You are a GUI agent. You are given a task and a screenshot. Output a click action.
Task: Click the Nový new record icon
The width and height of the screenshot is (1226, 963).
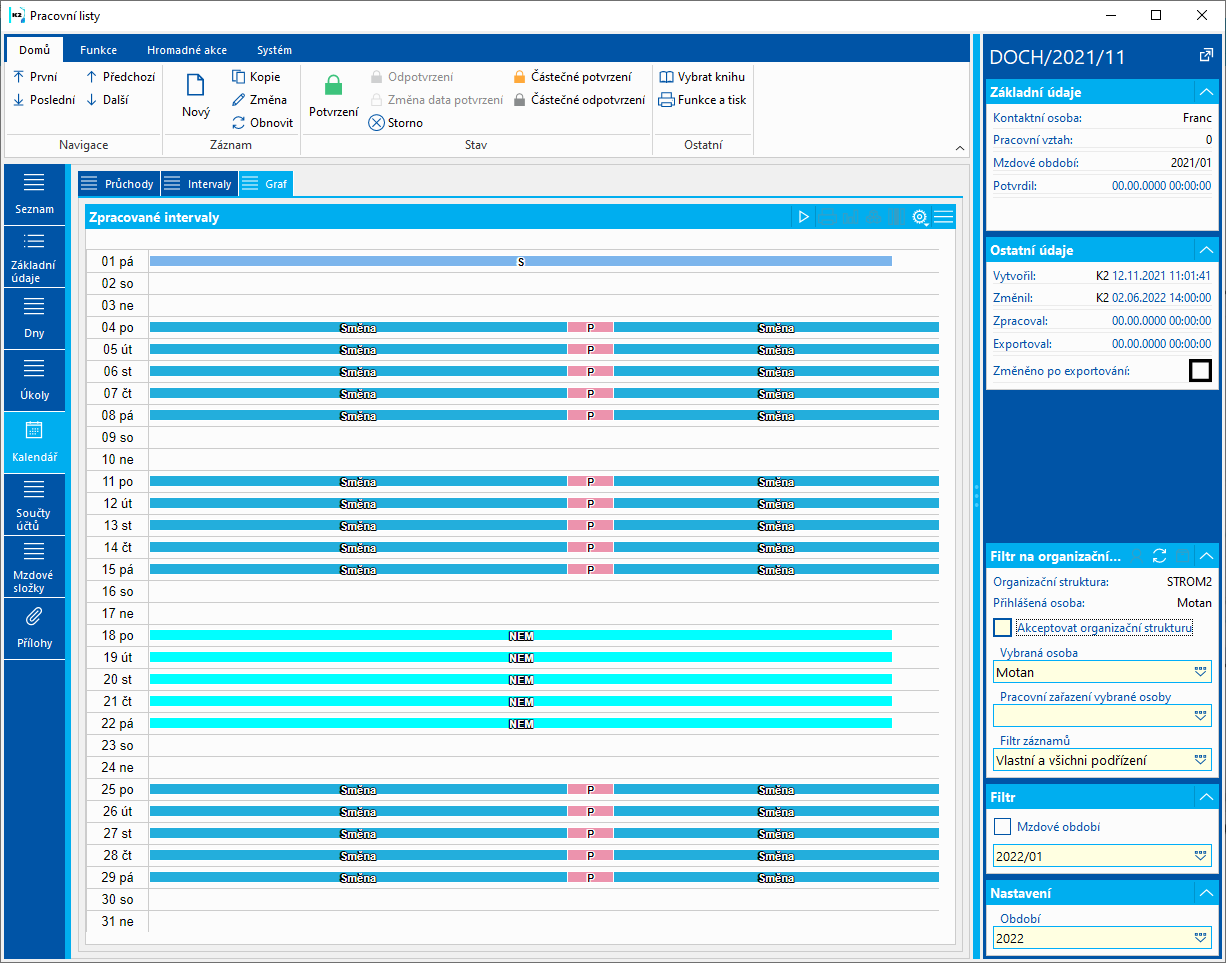[195, 86]
